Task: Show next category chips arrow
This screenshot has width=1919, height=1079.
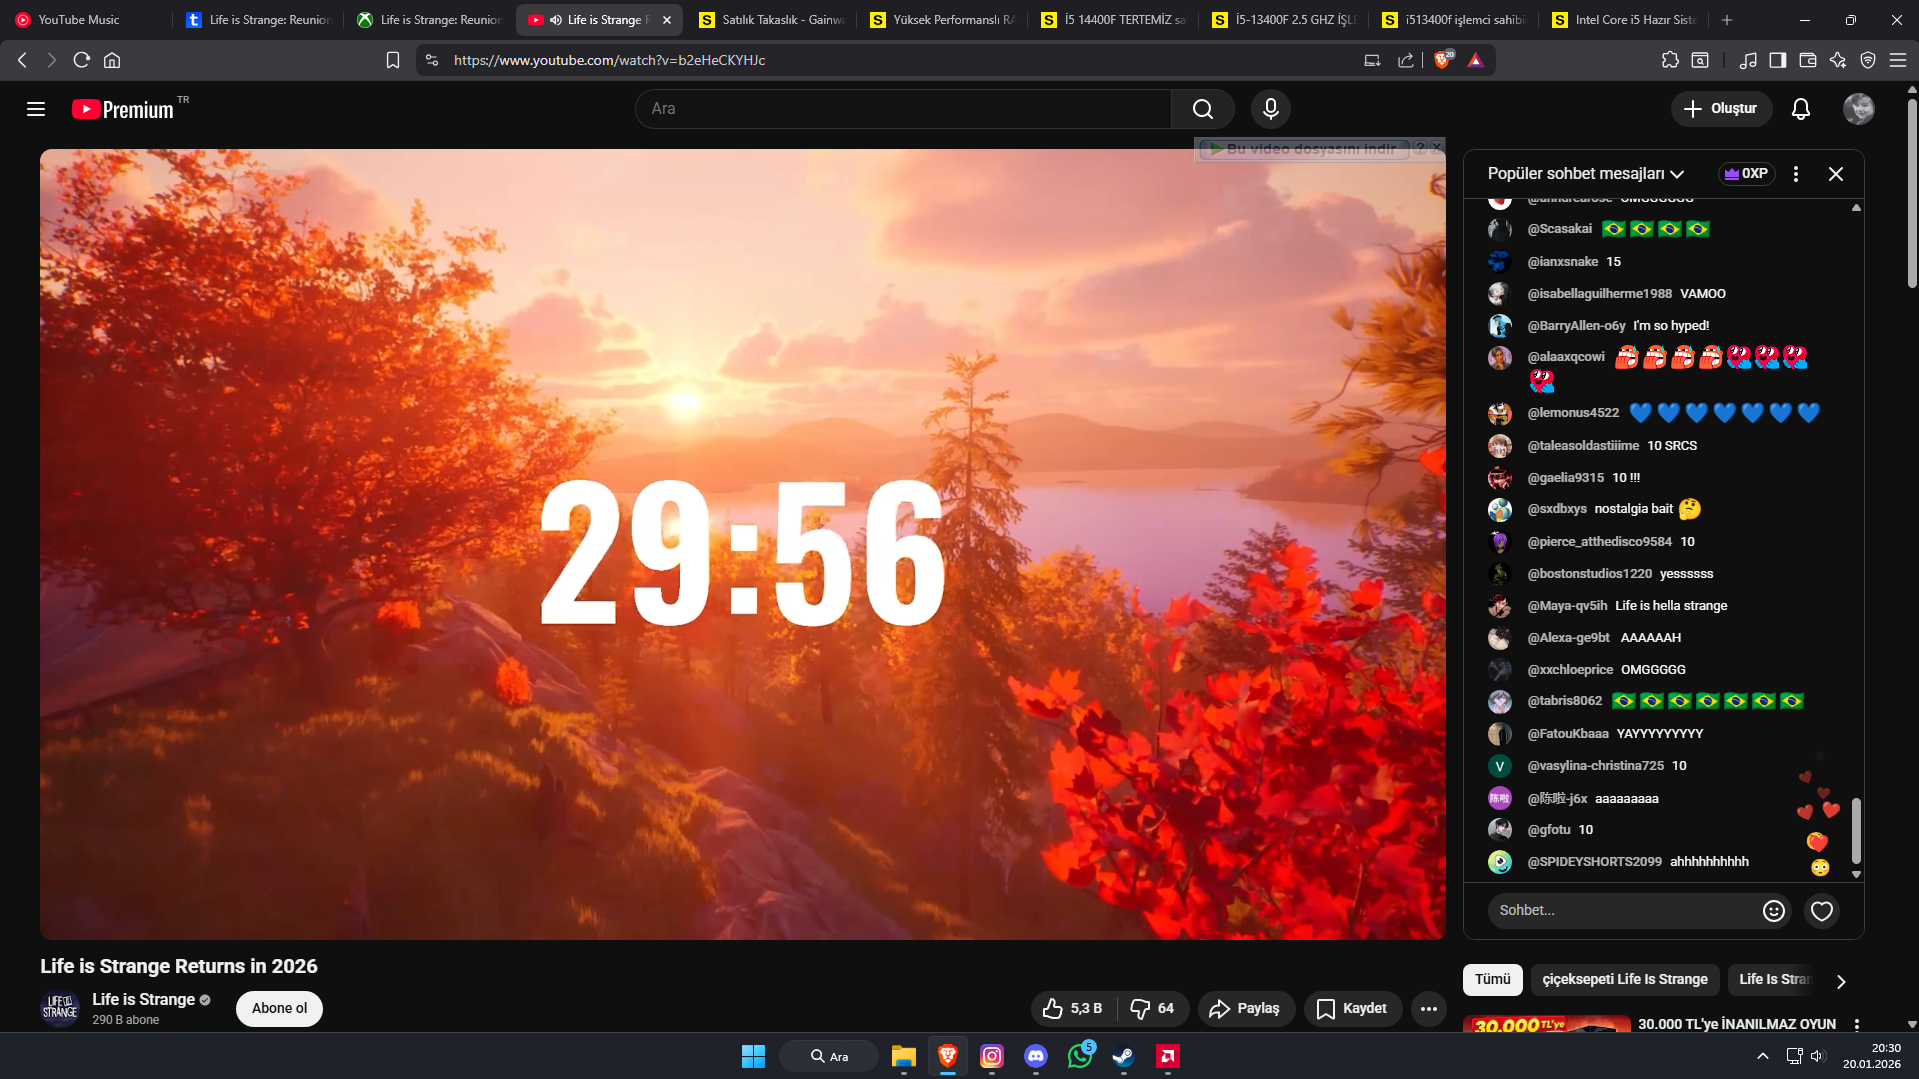Action: 1841,981
